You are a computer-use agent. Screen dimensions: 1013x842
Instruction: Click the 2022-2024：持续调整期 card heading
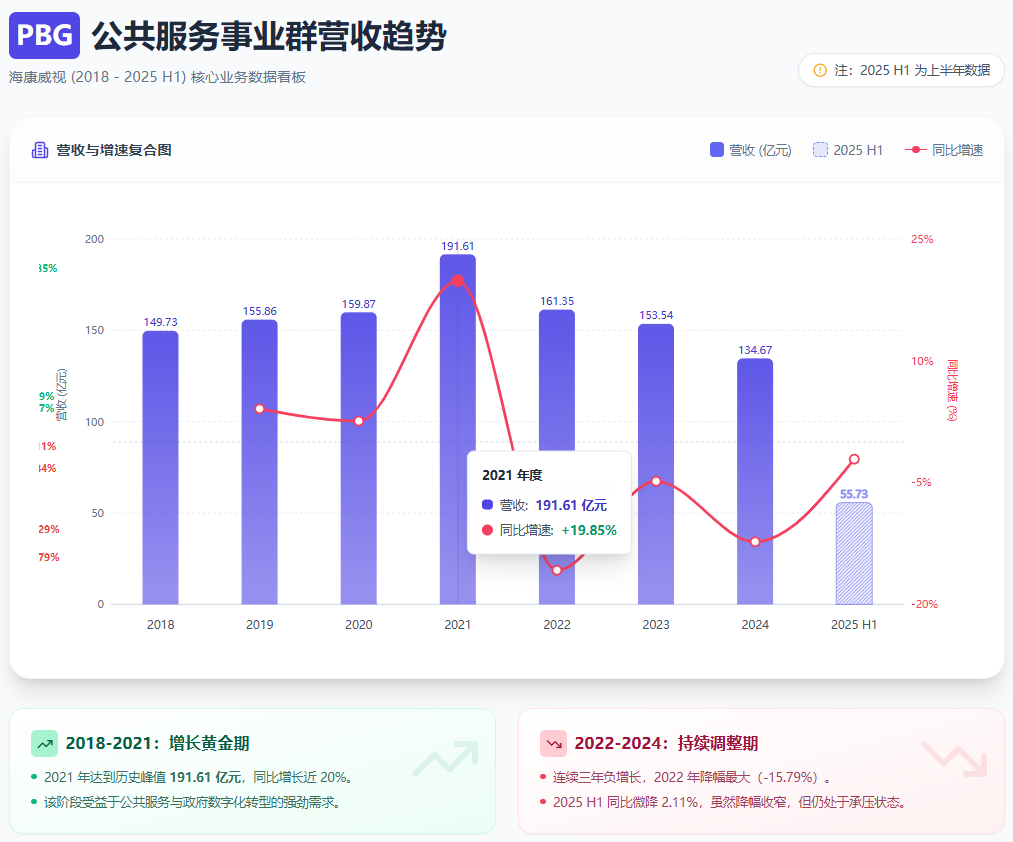coord(666,743)
